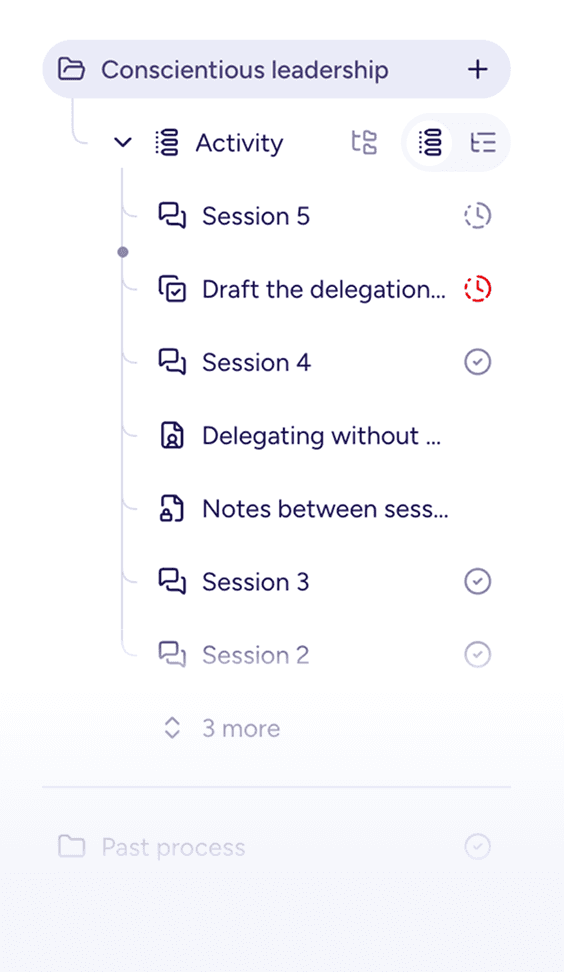Toggle the Session 4 completed checkmark
This screenshot has width=564, height=972.
click(x=478, y=362)
